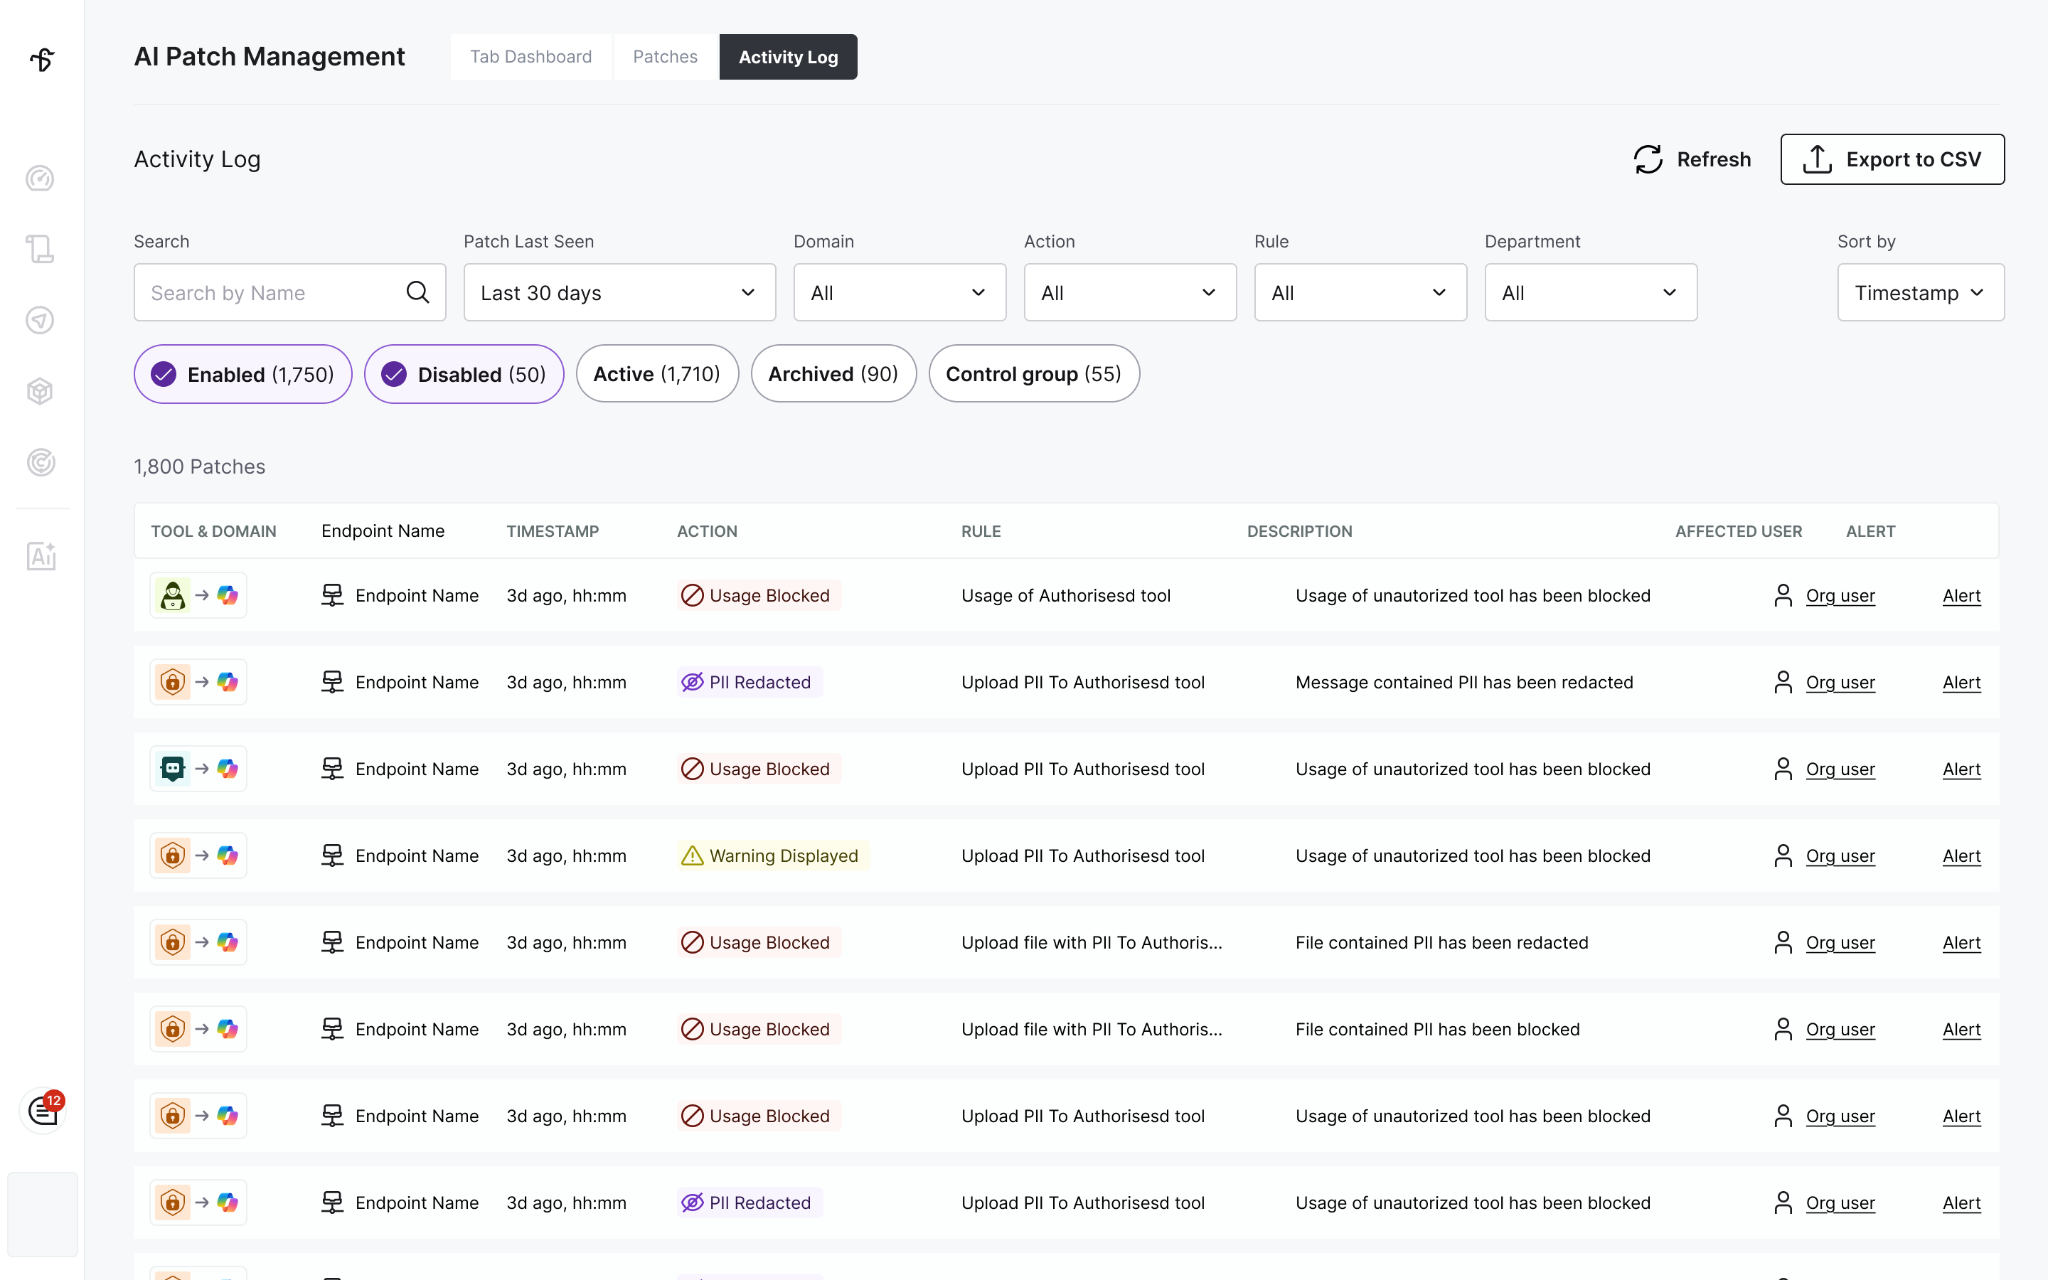
Task: Open the Sort by Timestamp dropdown
Action: [1920, 292]
